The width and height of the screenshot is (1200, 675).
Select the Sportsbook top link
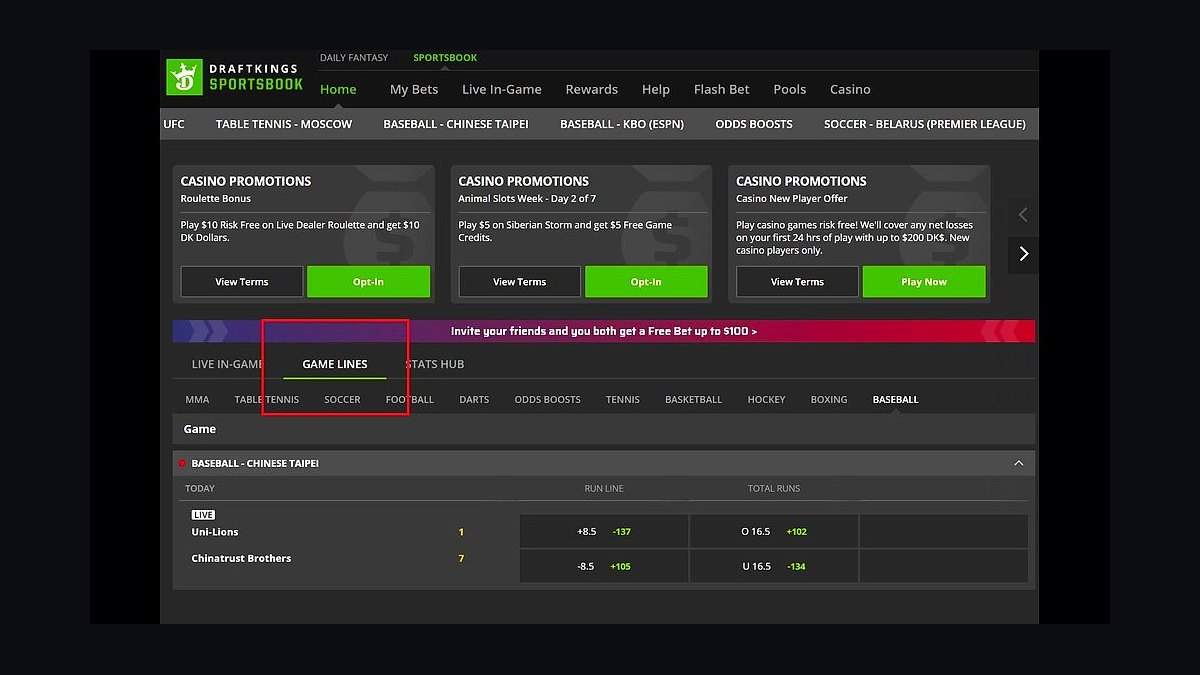point(445,58)
